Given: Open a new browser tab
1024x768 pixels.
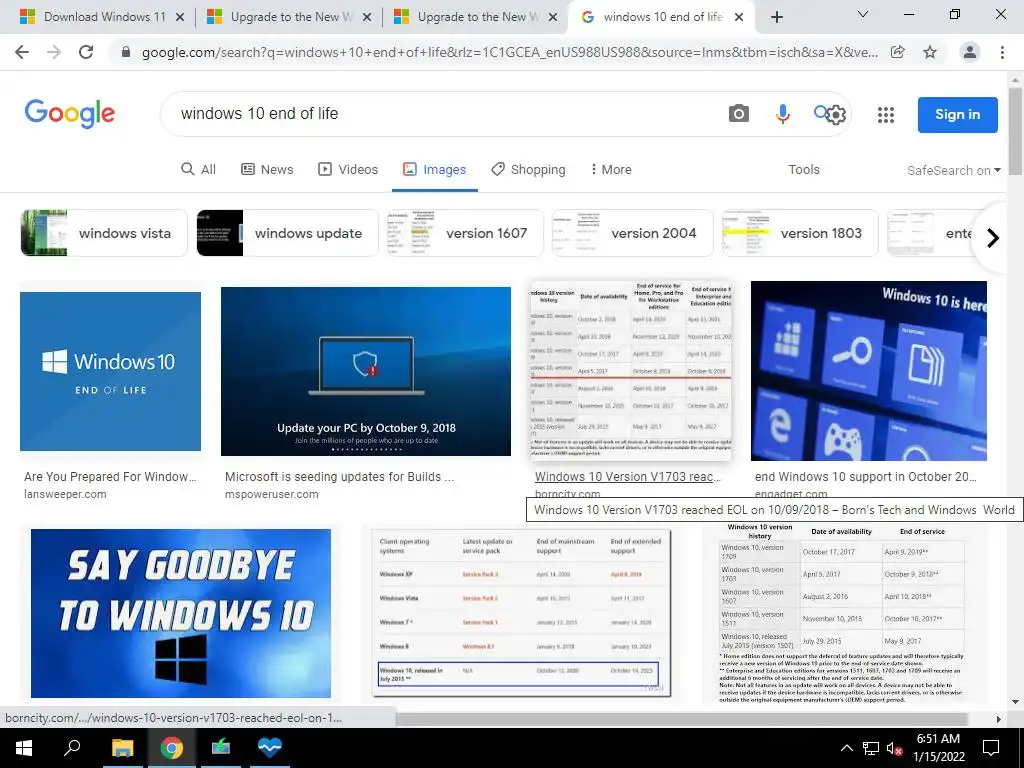Looking at the screenshot, I should 776,17.
